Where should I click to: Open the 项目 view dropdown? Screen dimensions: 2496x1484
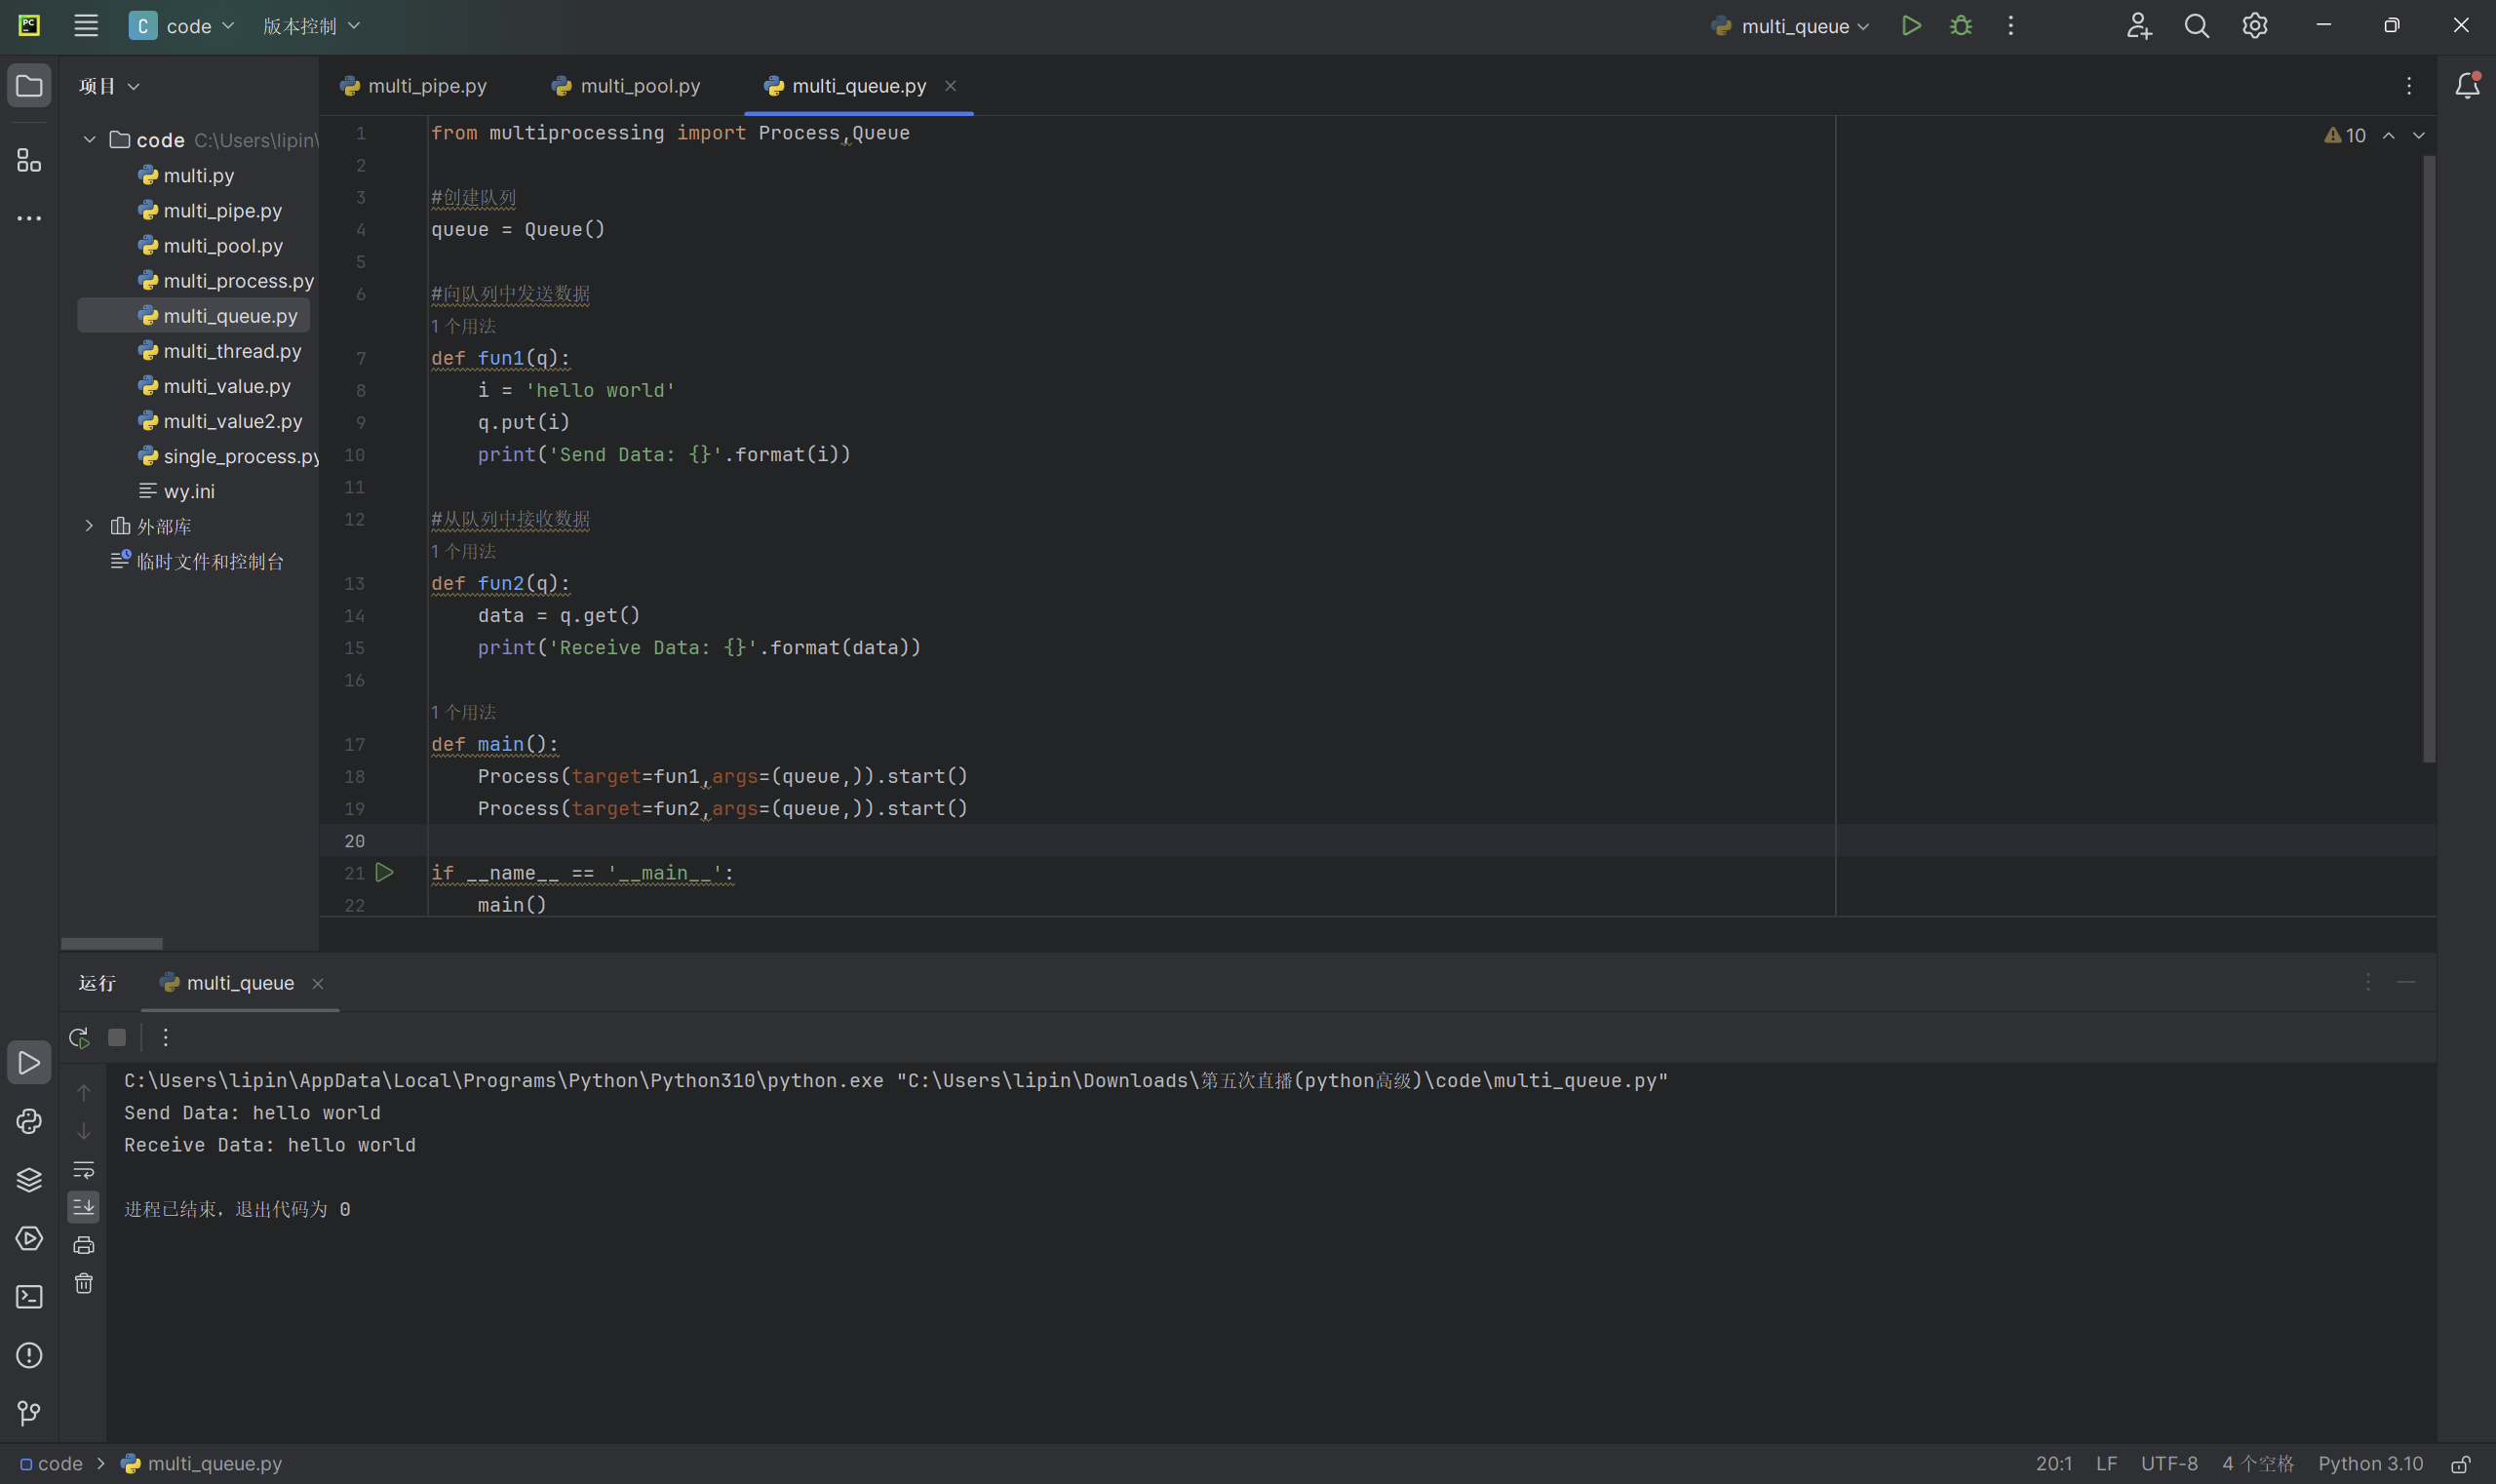(109, 86)
